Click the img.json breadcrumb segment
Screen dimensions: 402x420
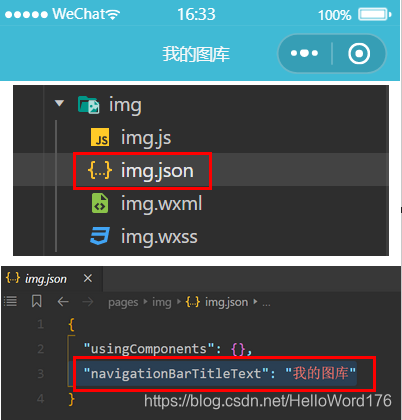[226, 302]
